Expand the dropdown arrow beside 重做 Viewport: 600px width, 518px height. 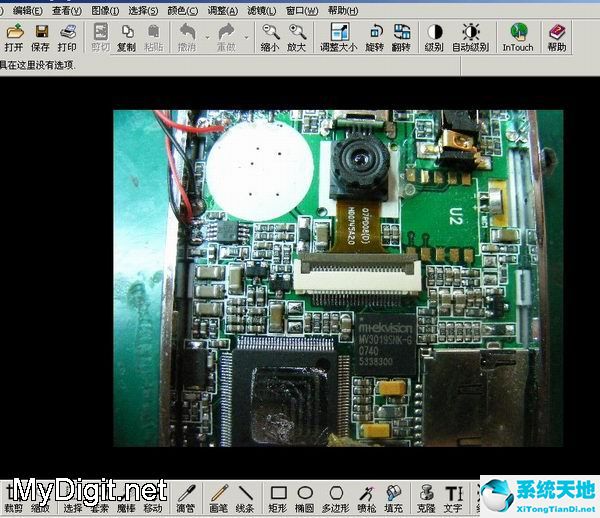pos(246,37)
